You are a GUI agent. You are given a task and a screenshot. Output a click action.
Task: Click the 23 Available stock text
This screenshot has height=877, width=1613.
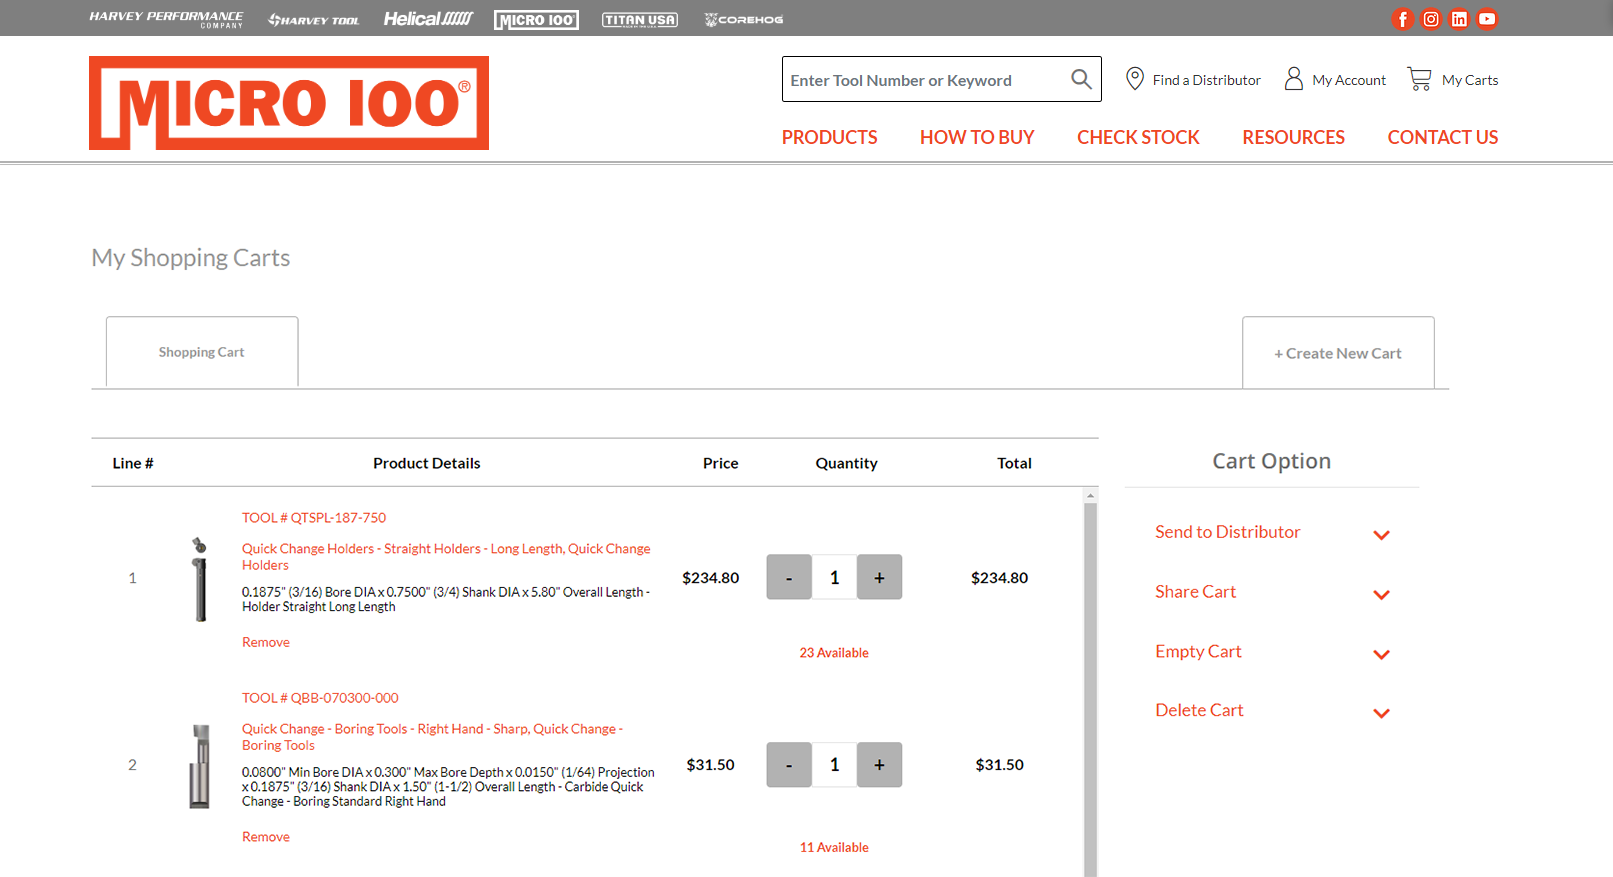[x=834, y=653]
